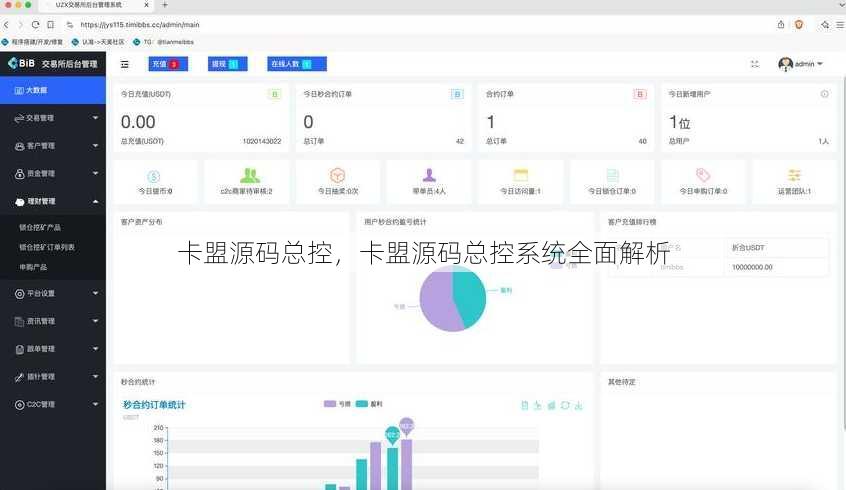
Task: Click the 今日提币 dollar coin icon
Action: 154,176
